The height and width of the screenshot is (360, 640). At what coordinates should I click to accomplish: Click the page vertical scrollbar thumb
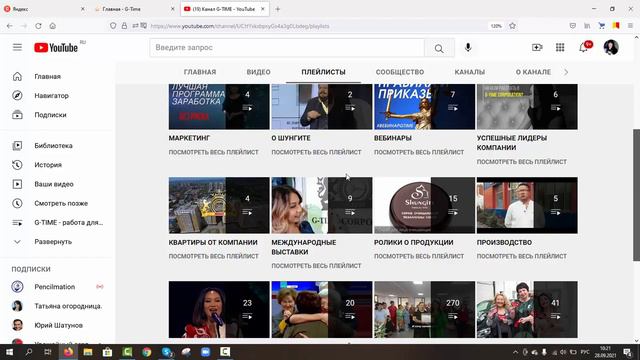(636, 195)
